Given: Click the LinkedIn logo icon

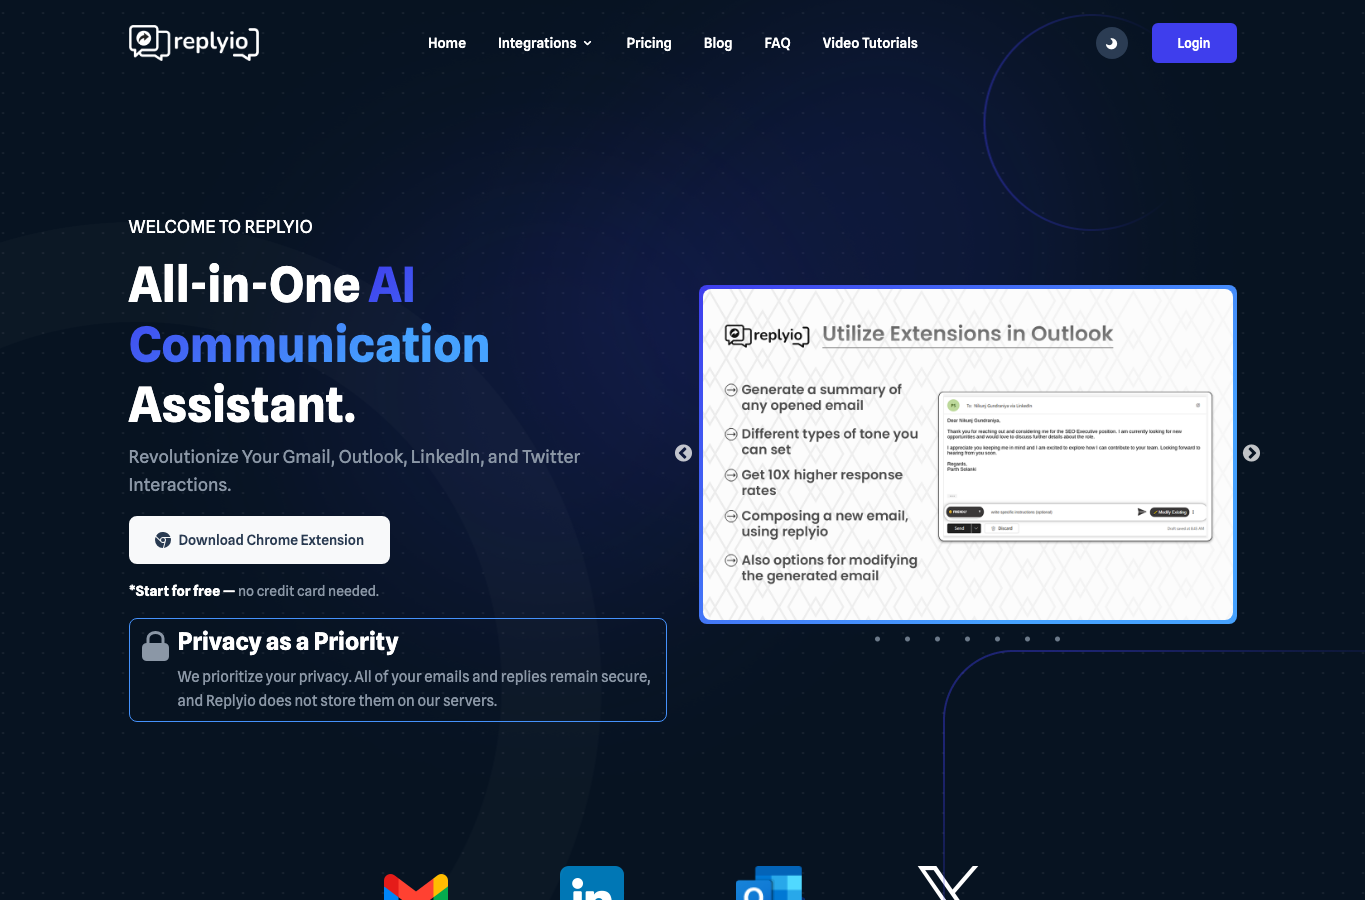Looking at the screenshot, I should (x=592, y=883).
